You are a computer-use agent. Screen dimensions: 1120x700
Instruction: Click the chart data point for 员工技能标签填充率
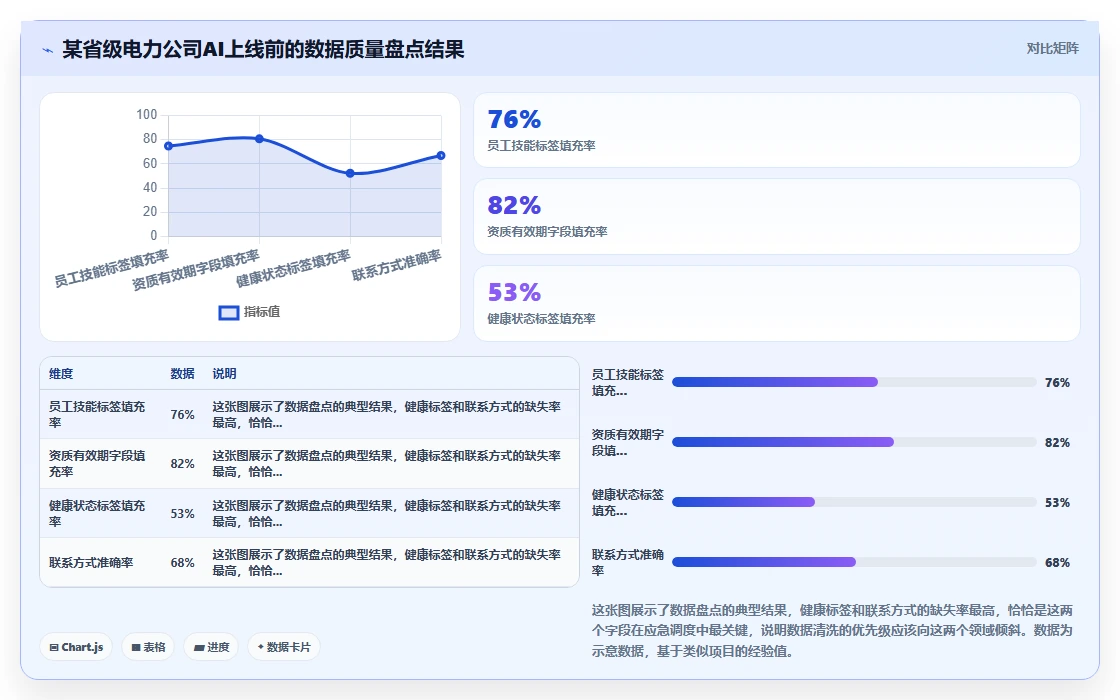pyautogui.click(x=169, y=146)
